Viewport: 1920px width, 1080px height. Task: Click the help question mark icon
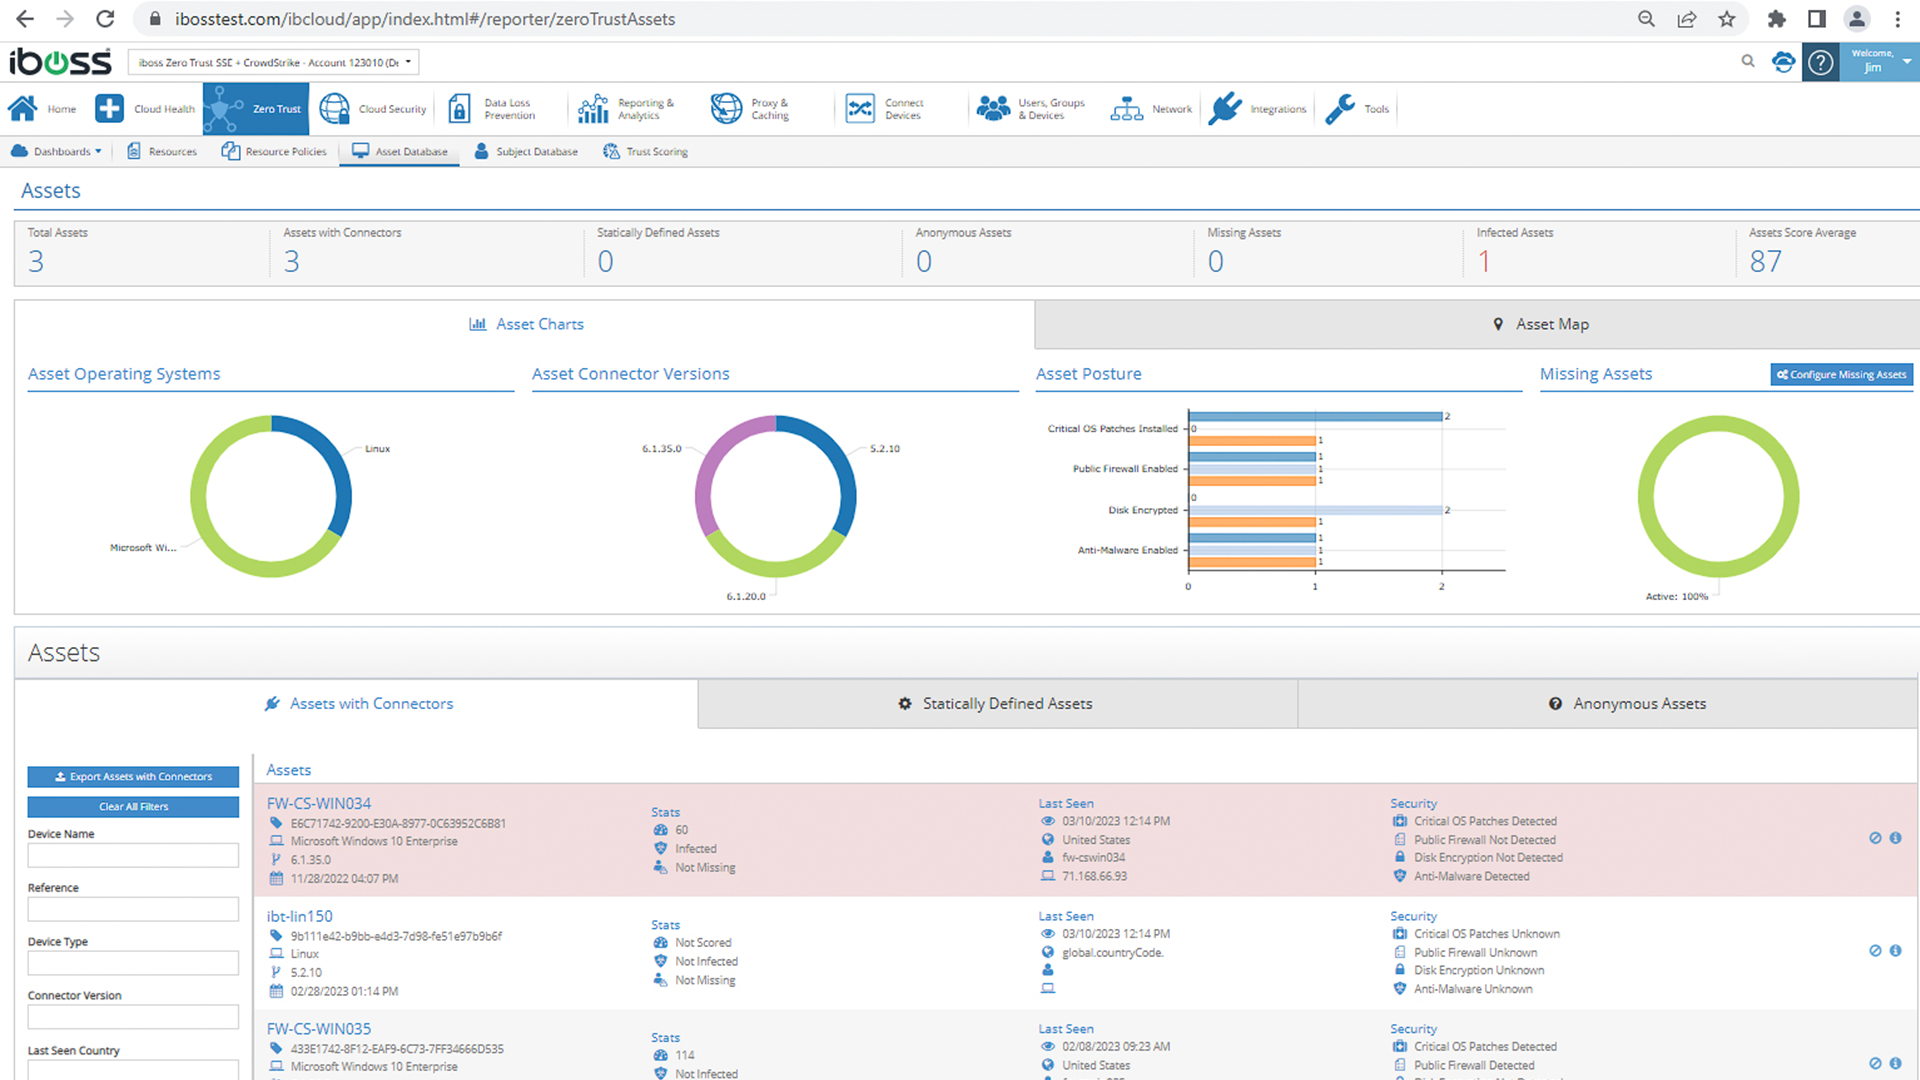pos(1820,63)
